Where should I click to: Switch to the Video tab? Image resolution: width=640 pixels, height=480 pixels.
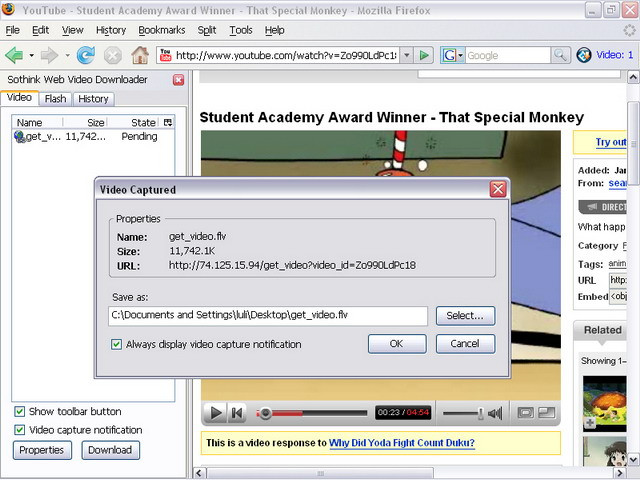pyautogui.click(x=20, y=98)
